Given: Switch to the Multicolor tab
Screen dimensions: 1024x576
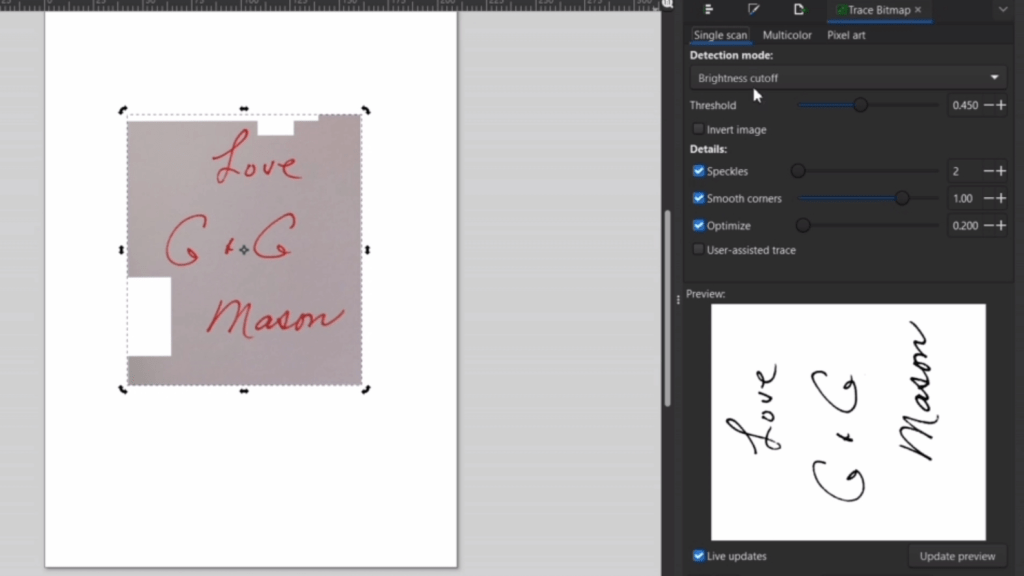Looking at the screenshot, I should click(x=787, y=35).
